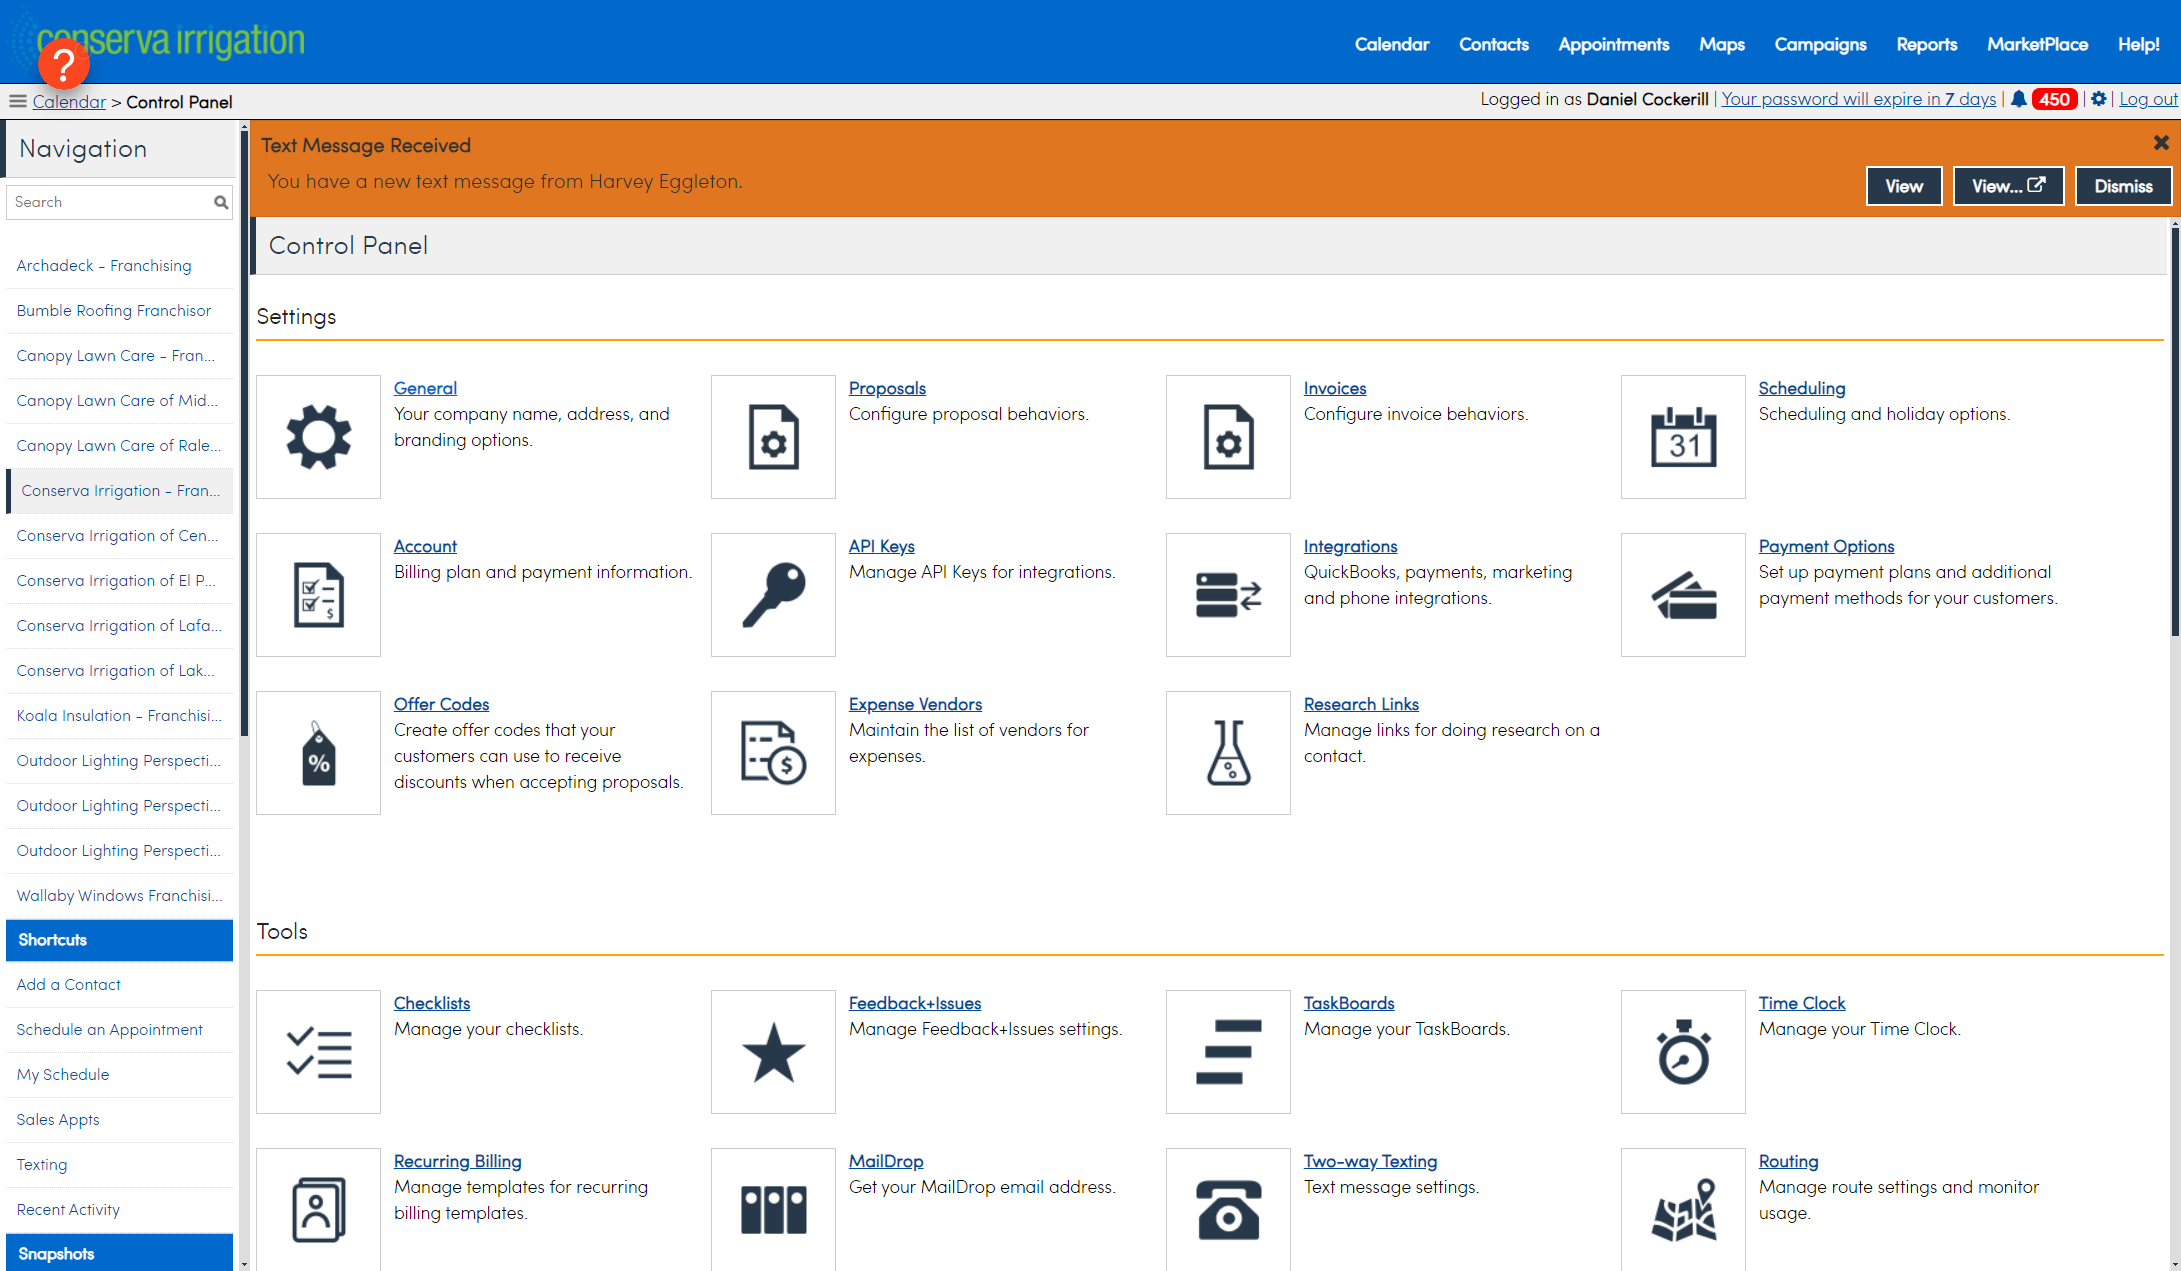Image resolution: width=2181 pixels, height=1271 pixels.
Task: Open the Reports top menu
Action: [x=1926, y=44]
